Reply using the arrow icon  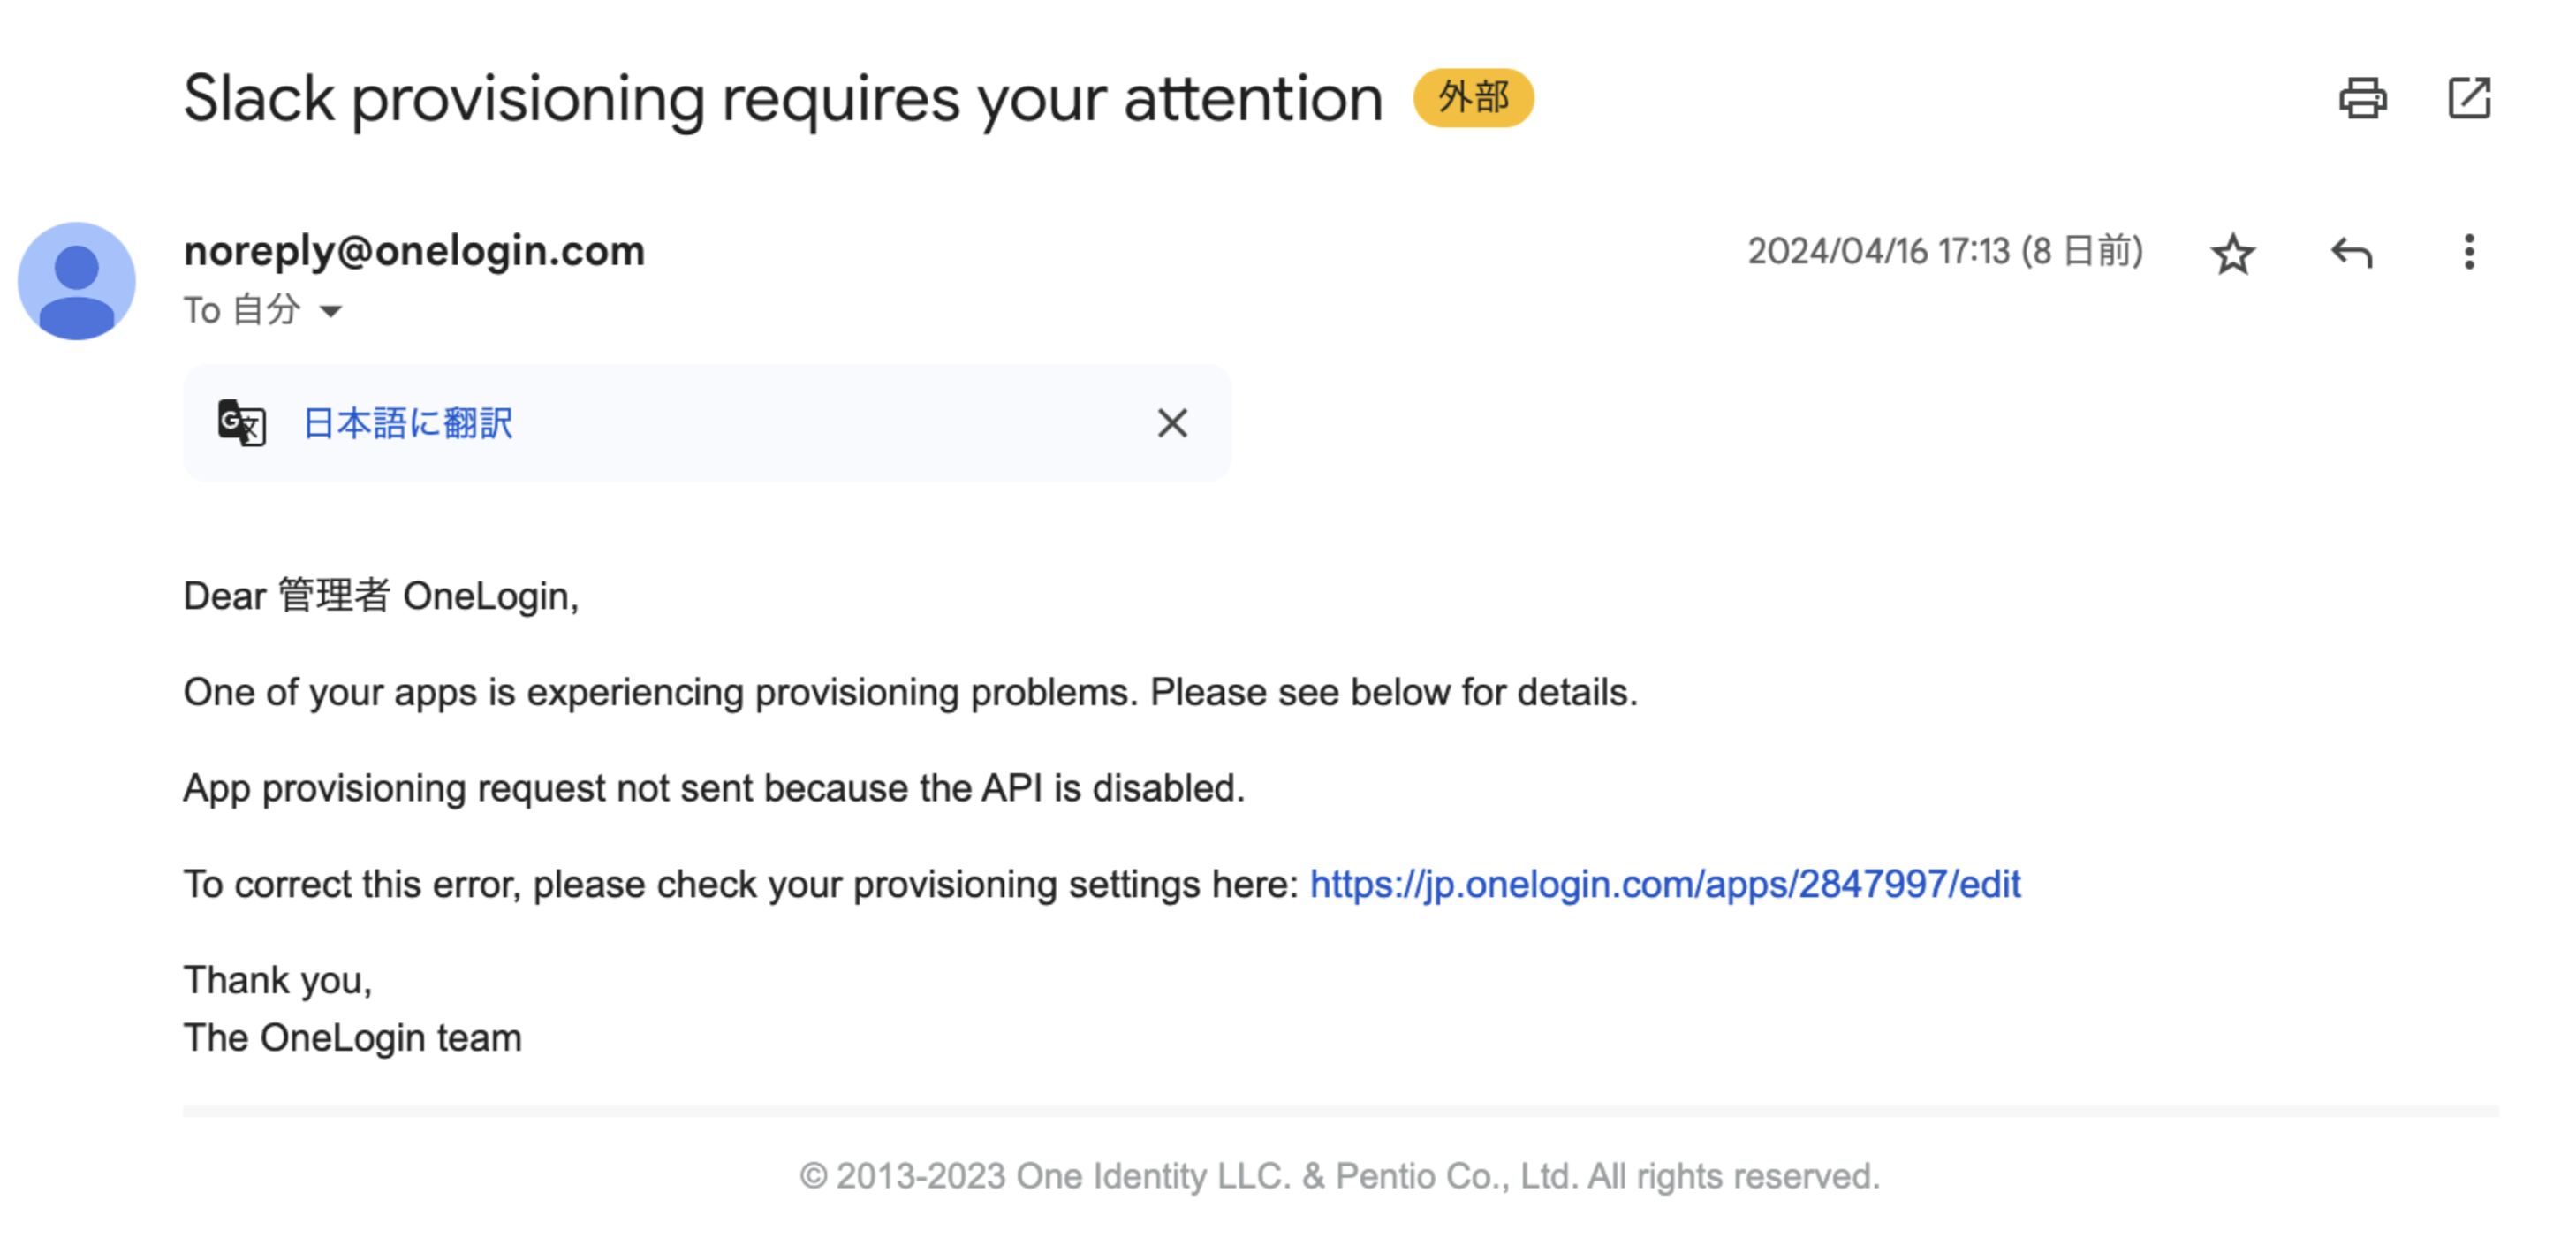pyautogui.click(x=2351, y=253)
